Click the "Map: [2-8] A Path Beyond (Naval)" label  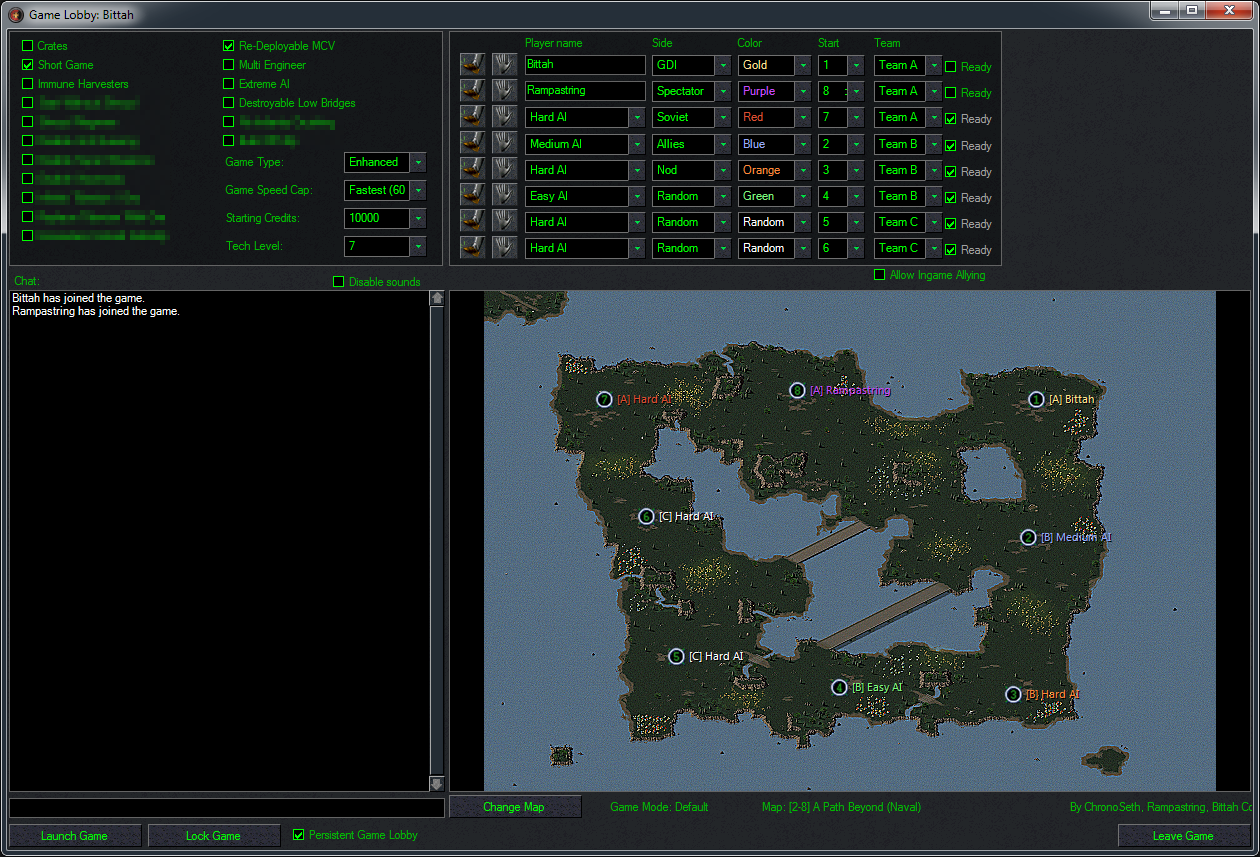(x=841, y=807)
